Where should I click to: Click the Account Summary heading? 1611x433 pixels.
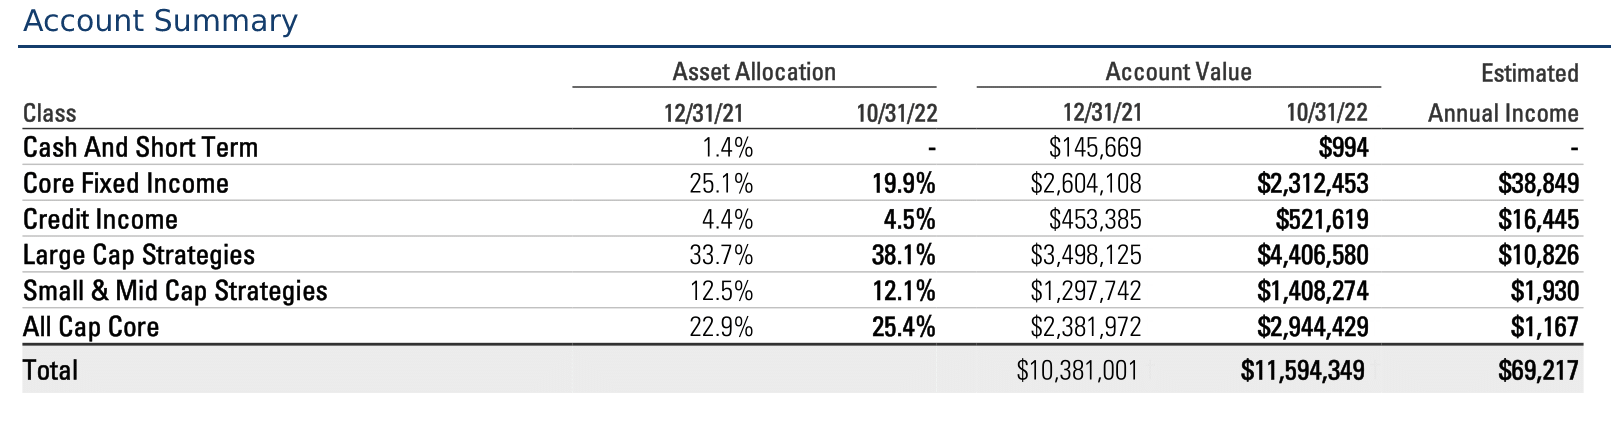click(x=160, y=21)
